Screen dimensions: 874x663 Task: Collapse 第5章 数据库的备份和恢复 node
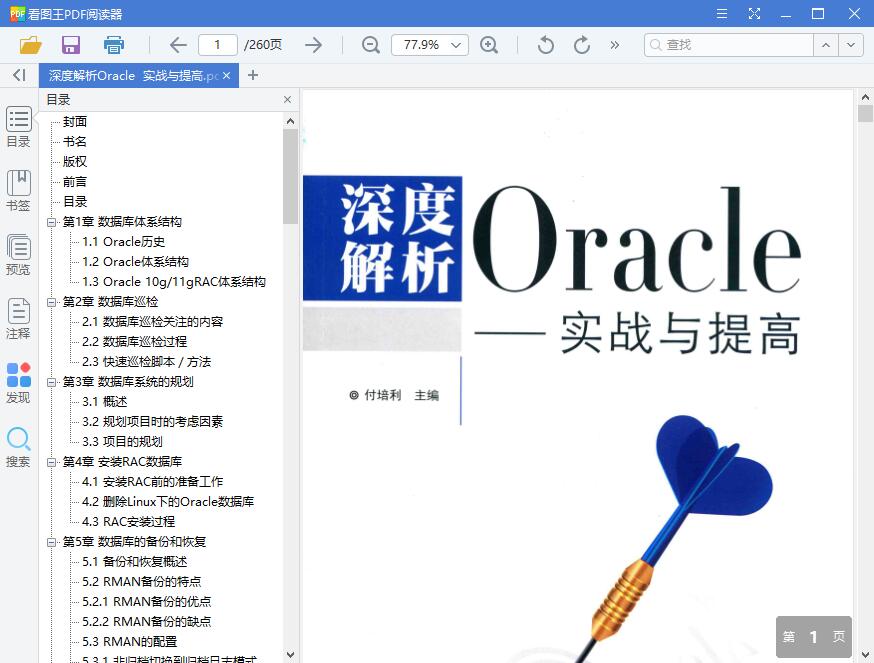[51, 542]
